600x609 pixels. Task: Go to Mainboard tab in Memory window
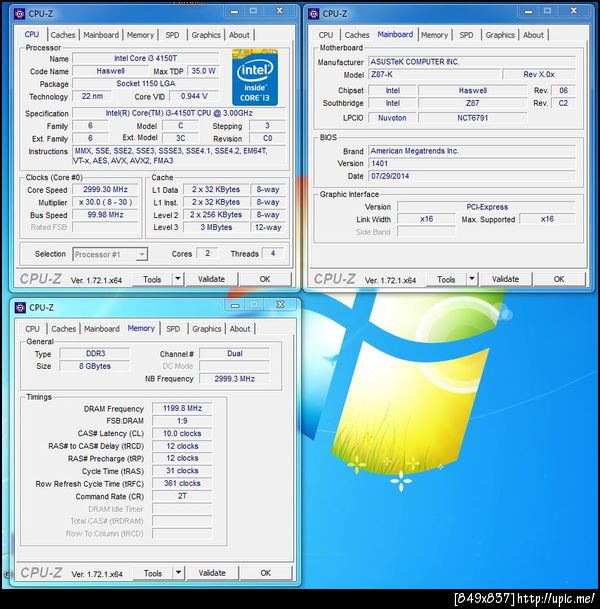pyautogui.click(x=102, y=329)
